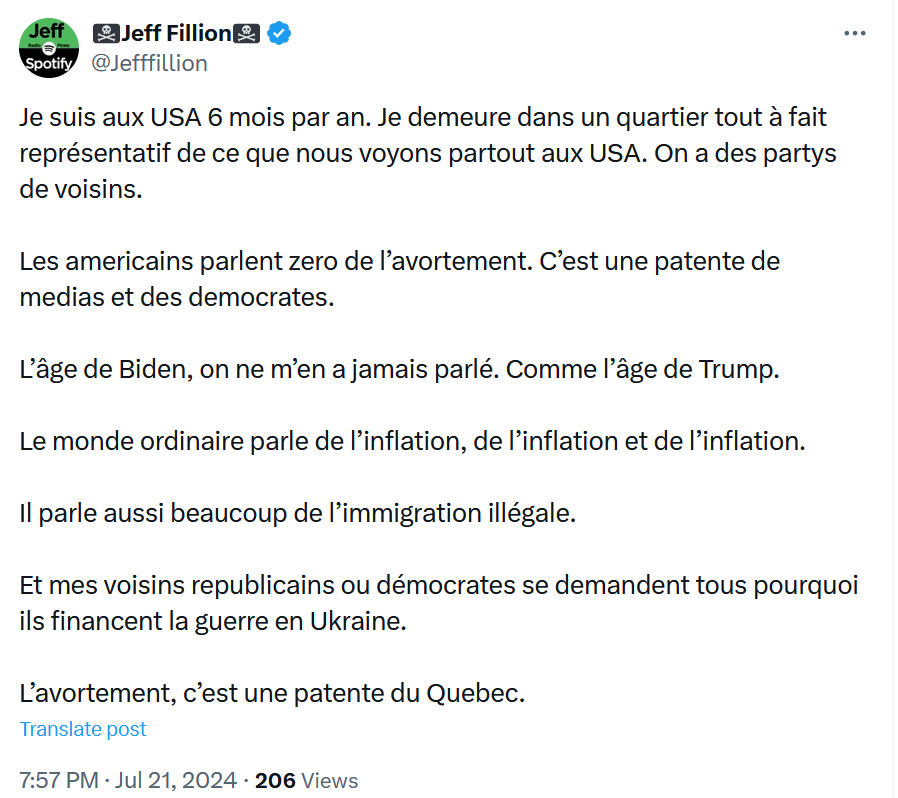
Task: Open the three-dot more options menu
Action: point(854,34)
